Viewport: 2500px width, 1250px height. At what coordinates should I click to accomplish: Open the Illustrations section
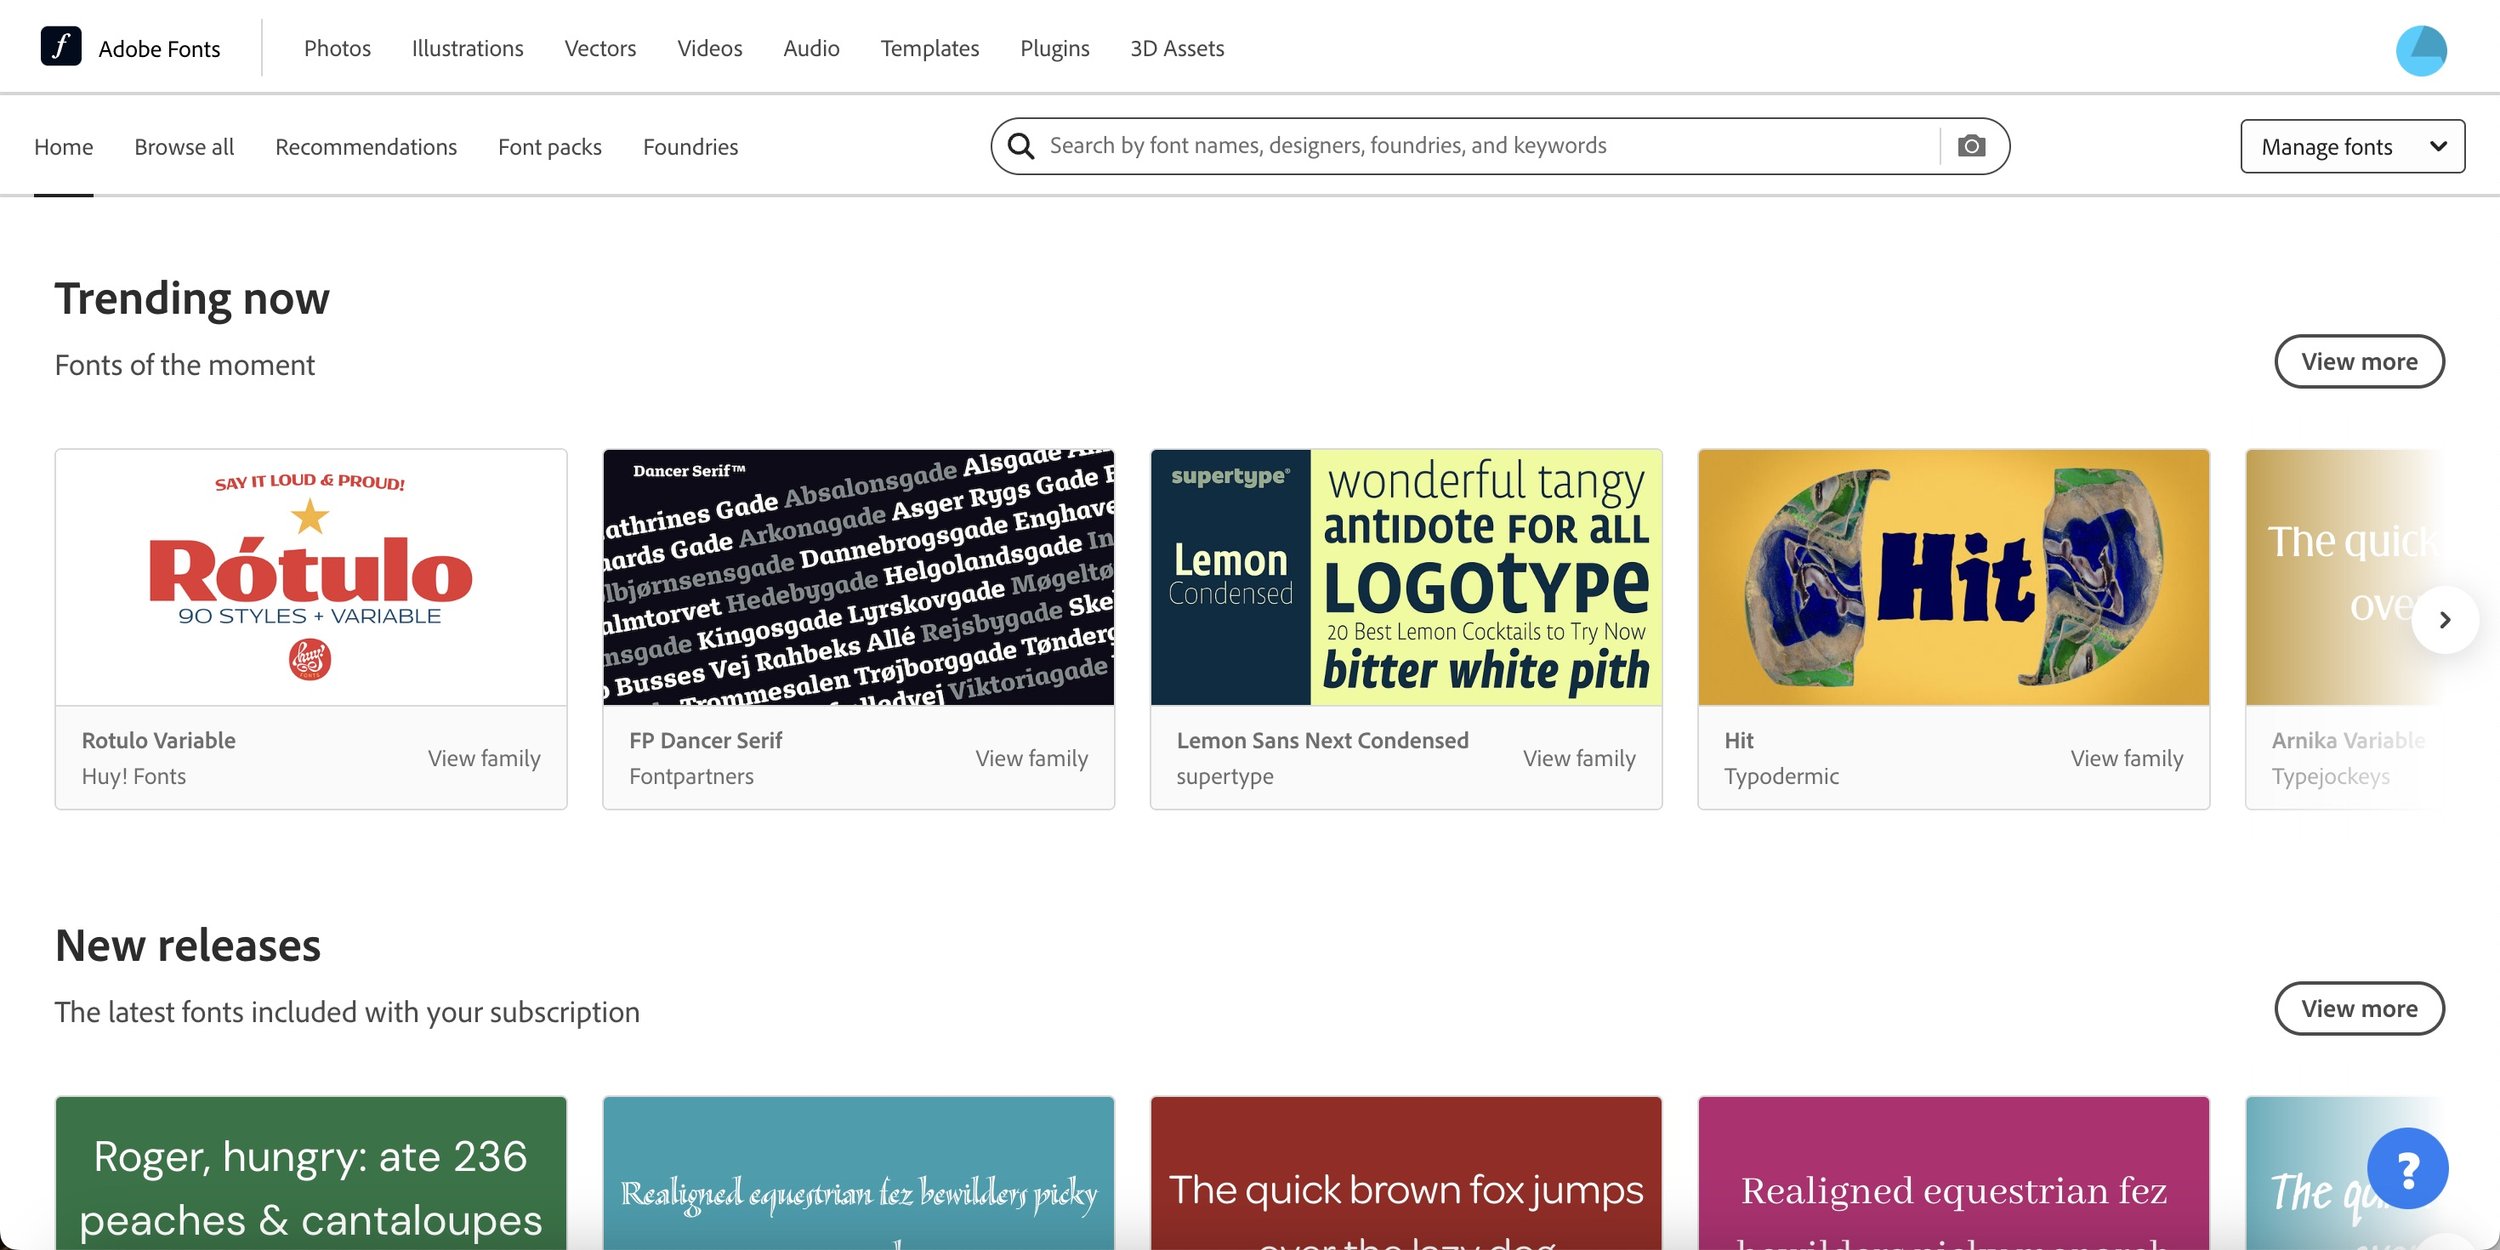click(x=467, y=48)
